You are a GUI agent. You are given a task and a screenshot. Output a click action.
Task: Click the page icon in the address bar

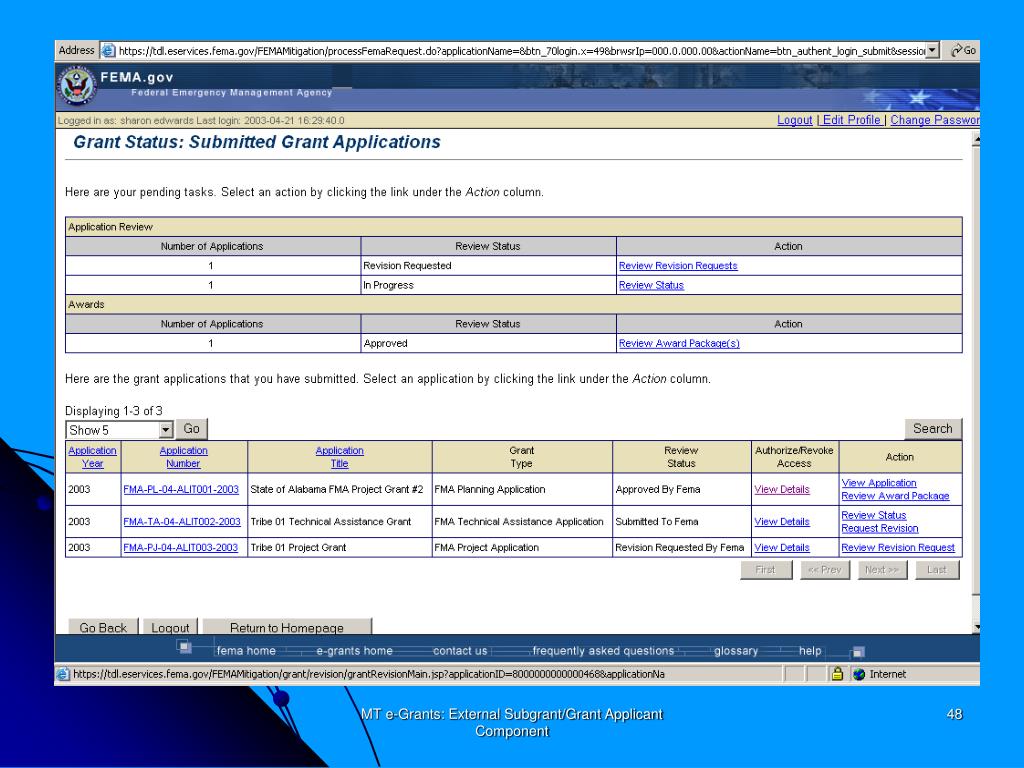108,50
